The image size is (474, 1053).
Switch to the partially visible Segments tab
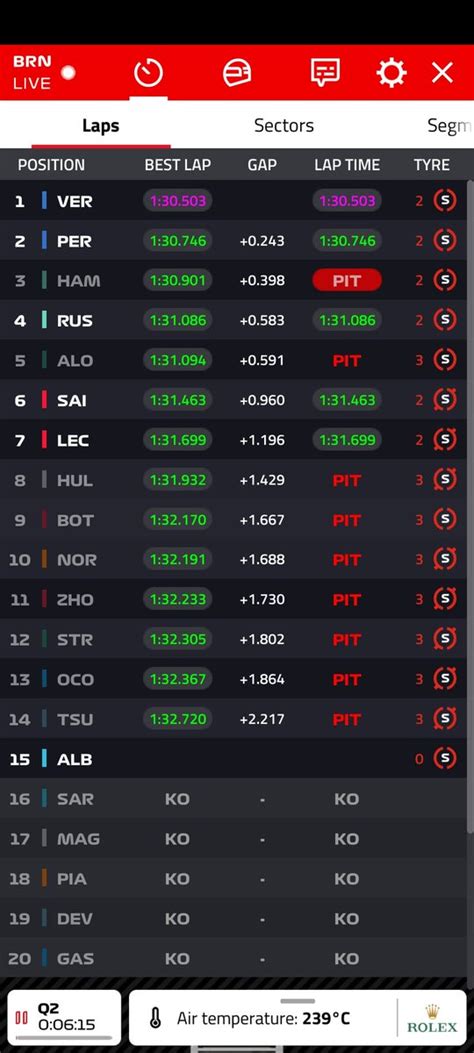click(450, 126)
